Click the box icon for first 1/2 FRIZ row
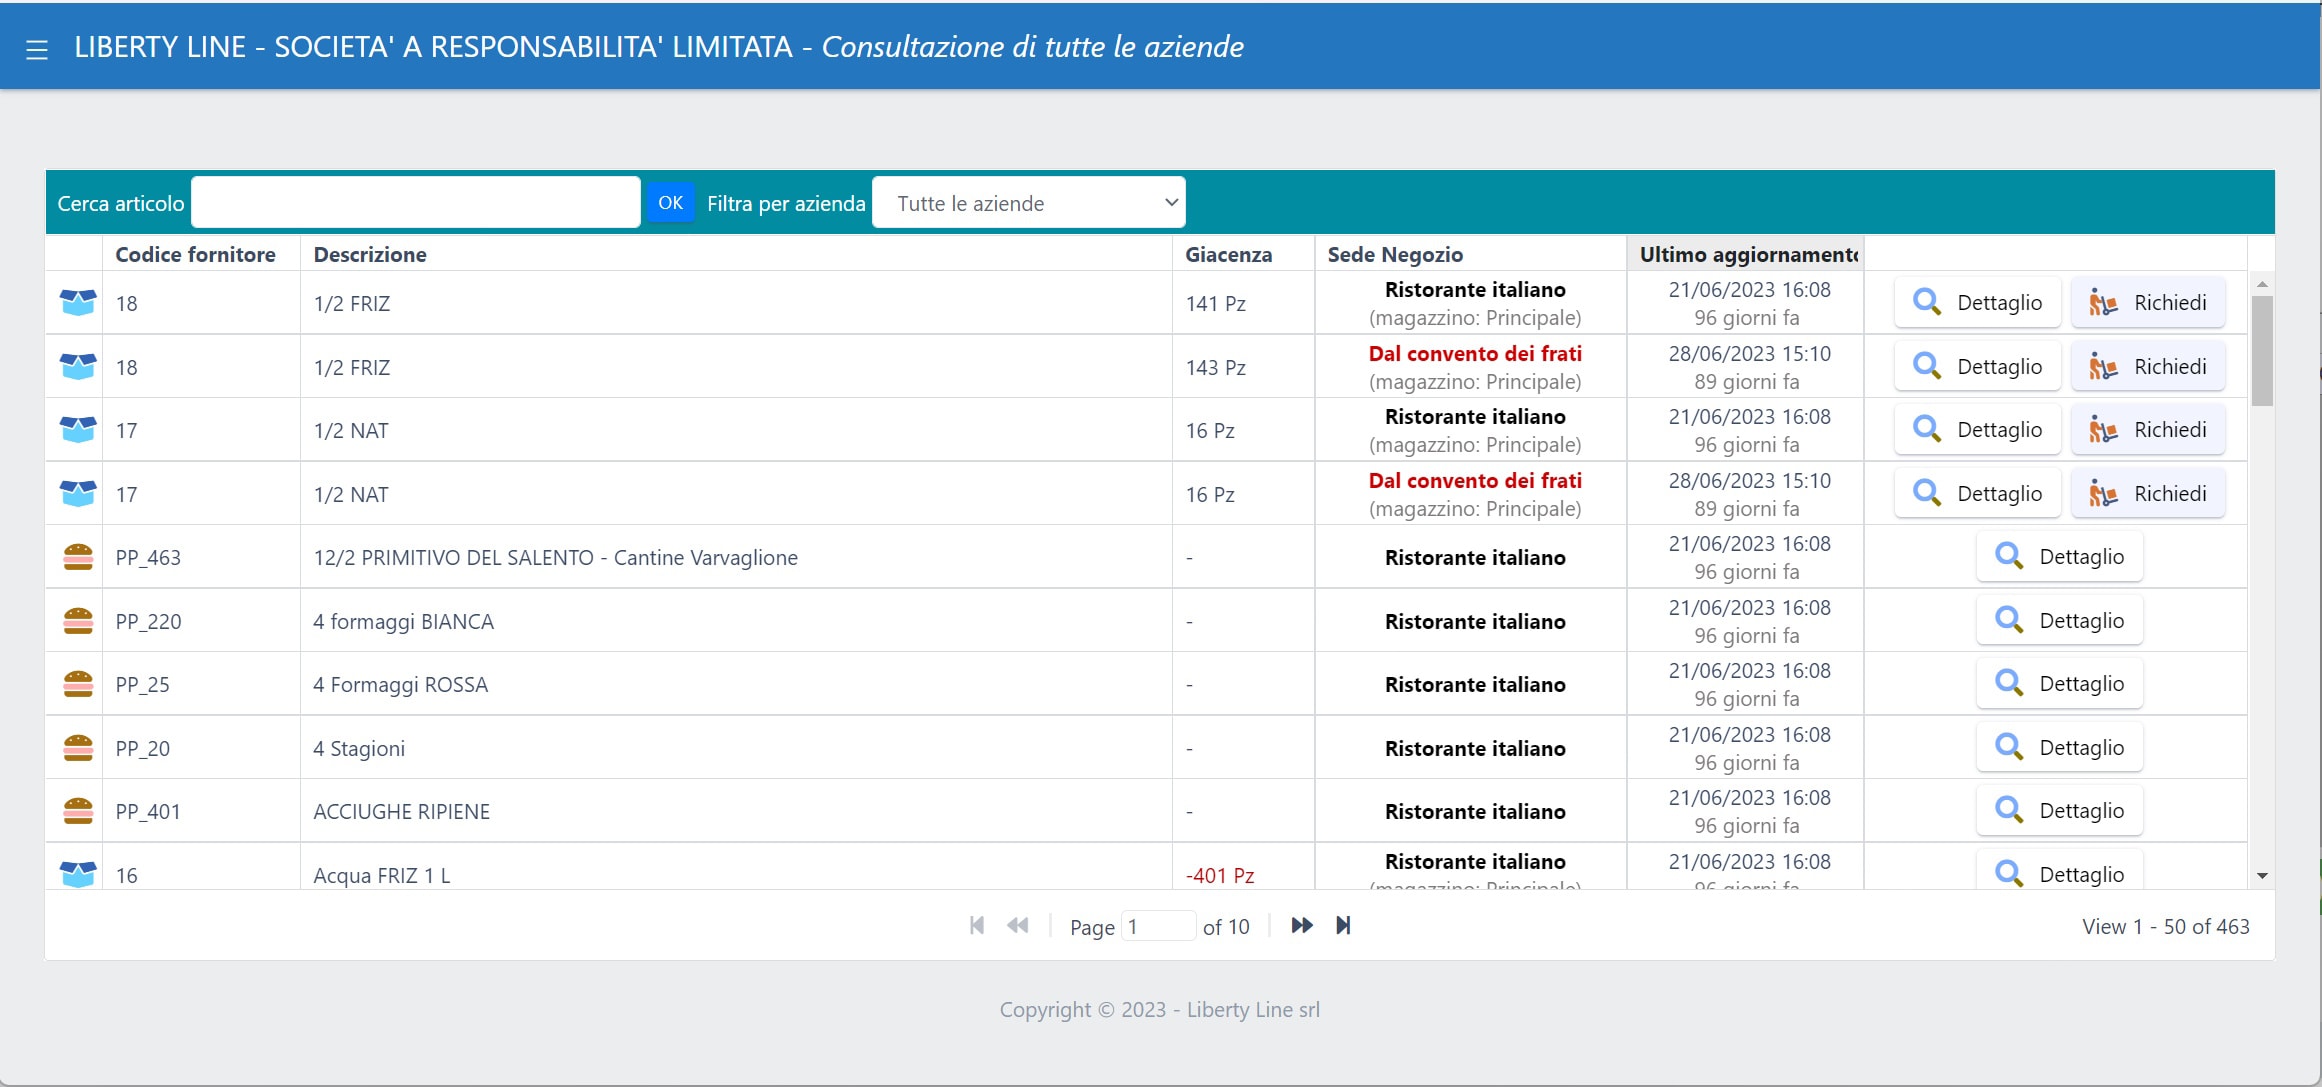The image size is (2322, 1087). point(78,302)
